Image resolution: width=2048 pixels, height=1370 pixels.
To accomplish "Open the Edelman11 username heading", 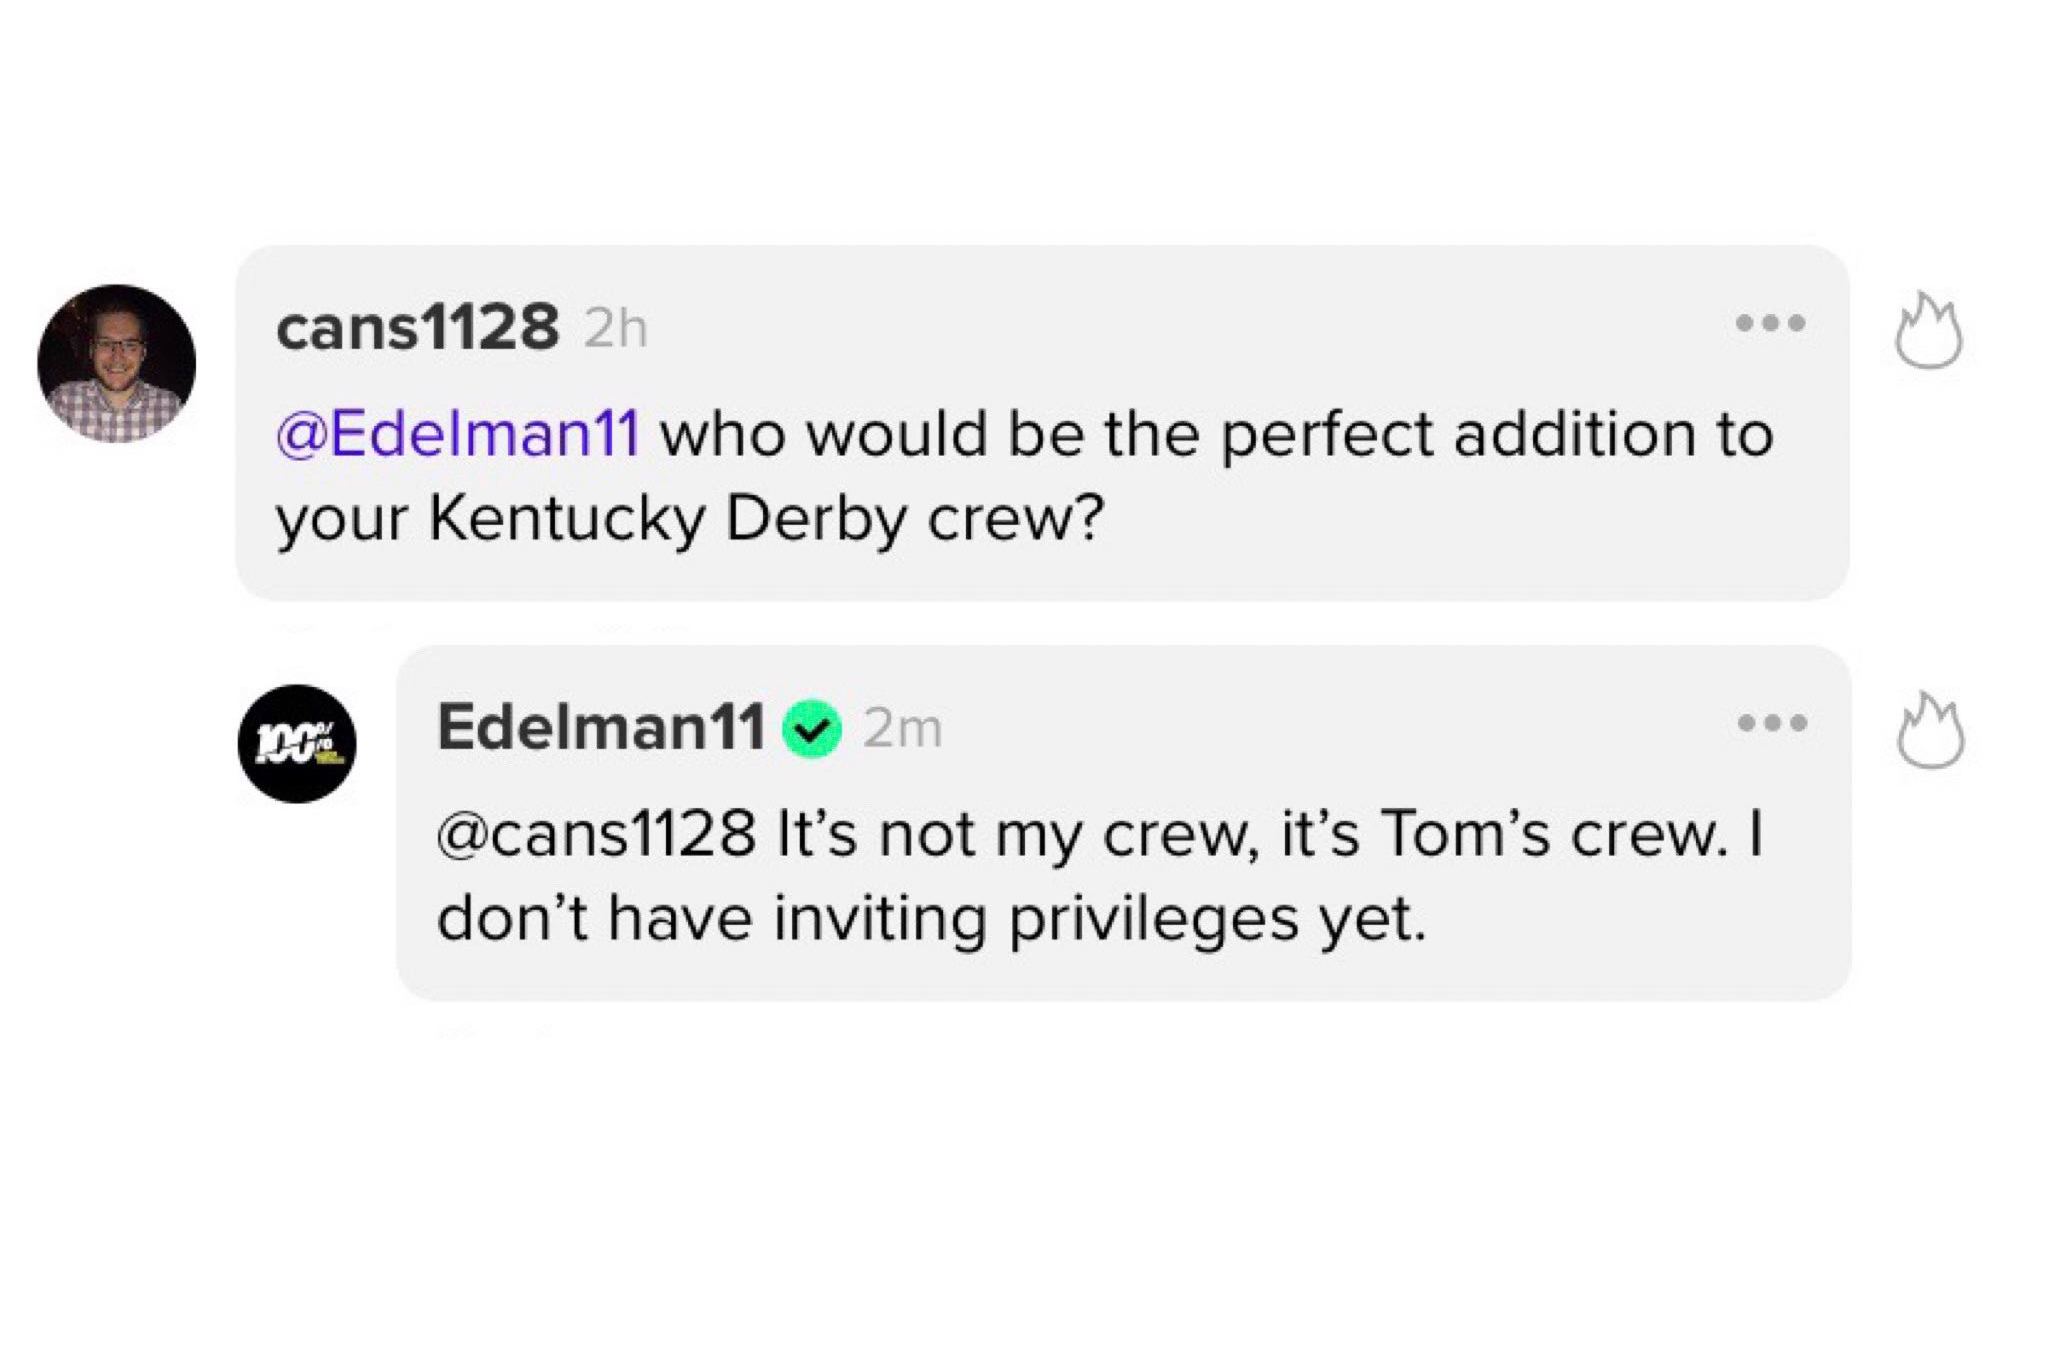I will coord(601,727).
